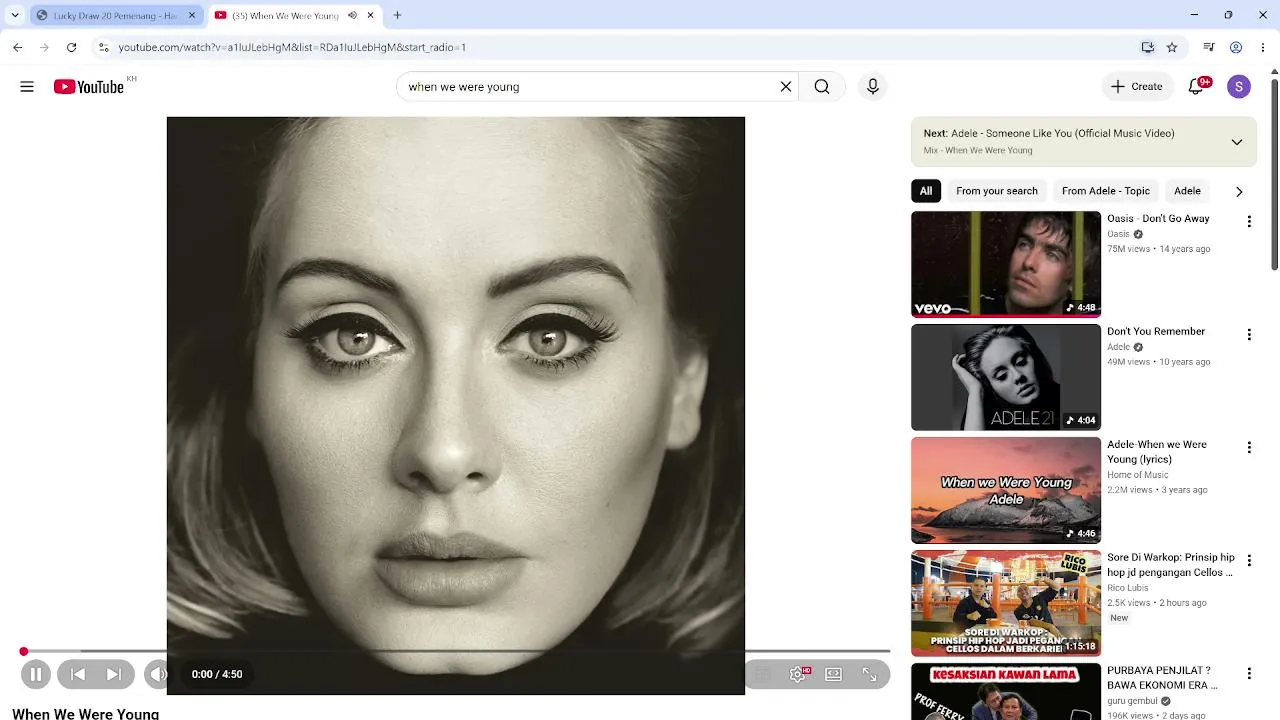1280x720 pixels.
Task: Open the YouTube guide hamburger menu
Action: click(27, 87)
